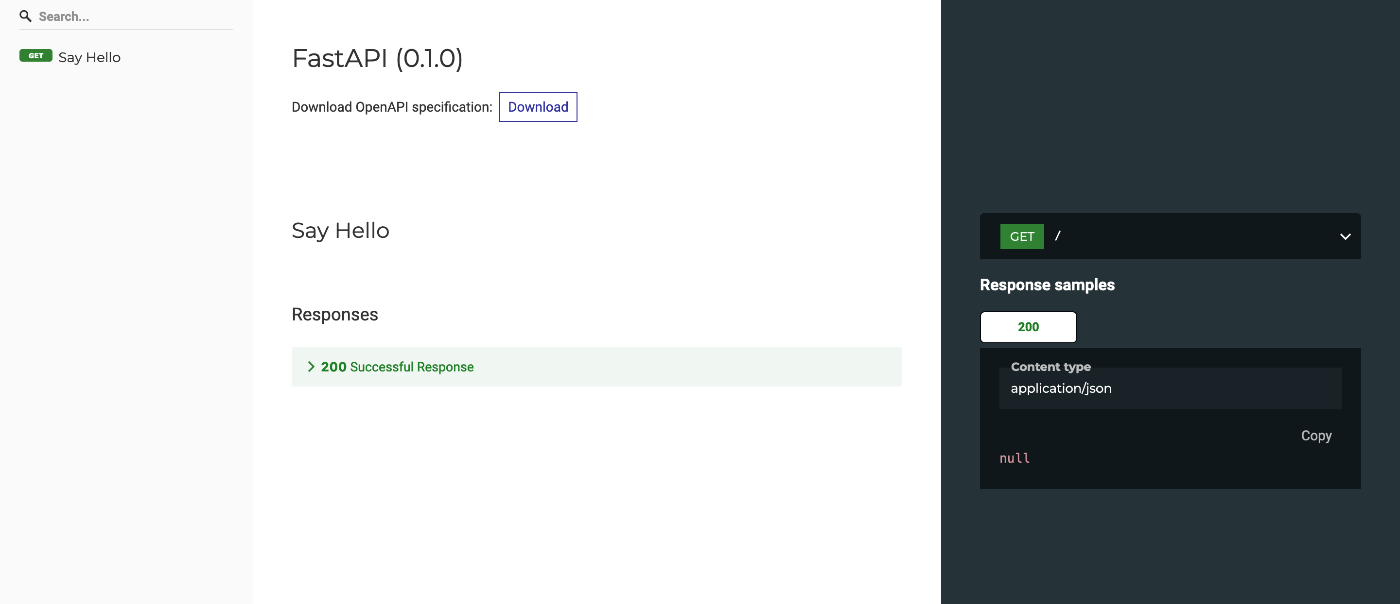This screenshot has width=1400, height=604.
Task: Click the Say Hello section heading
Action: point(340,231)
